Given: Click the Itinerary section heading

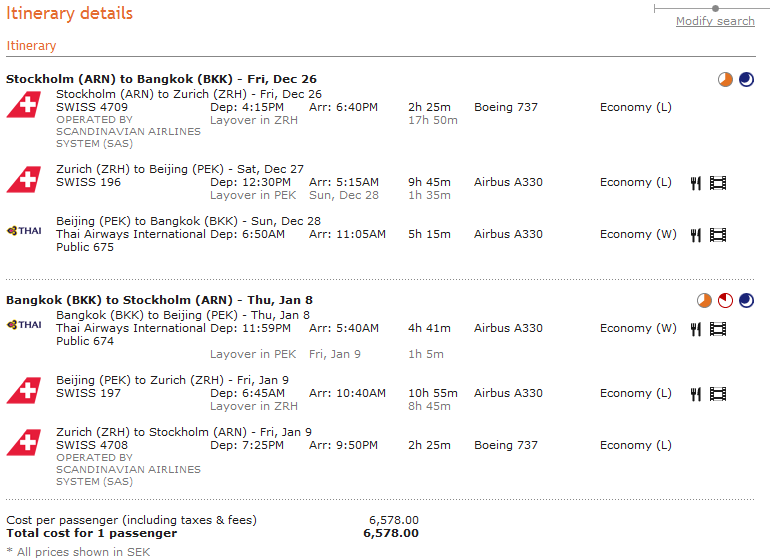Looking at the screenshot, I should pos(31,45).
